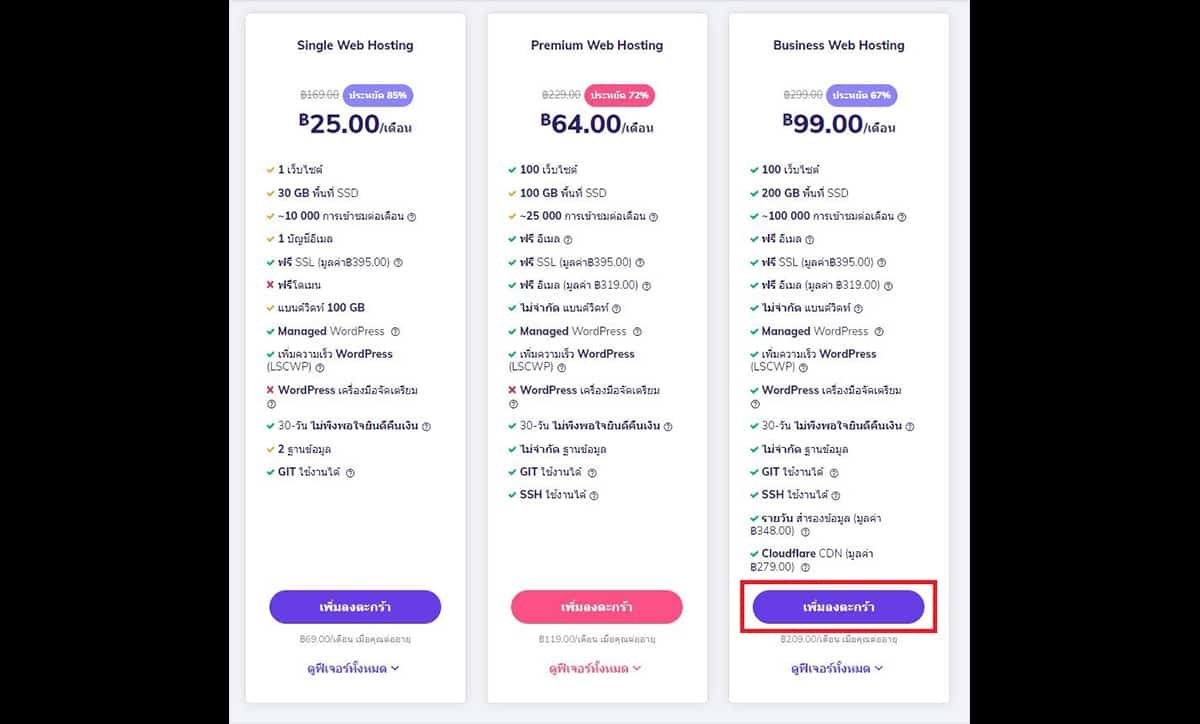Image resolution: width=1200 pixels, height=724 pixels.
Task: Expand all features under Business Web Hosting
Action: (x=838, y=668)
